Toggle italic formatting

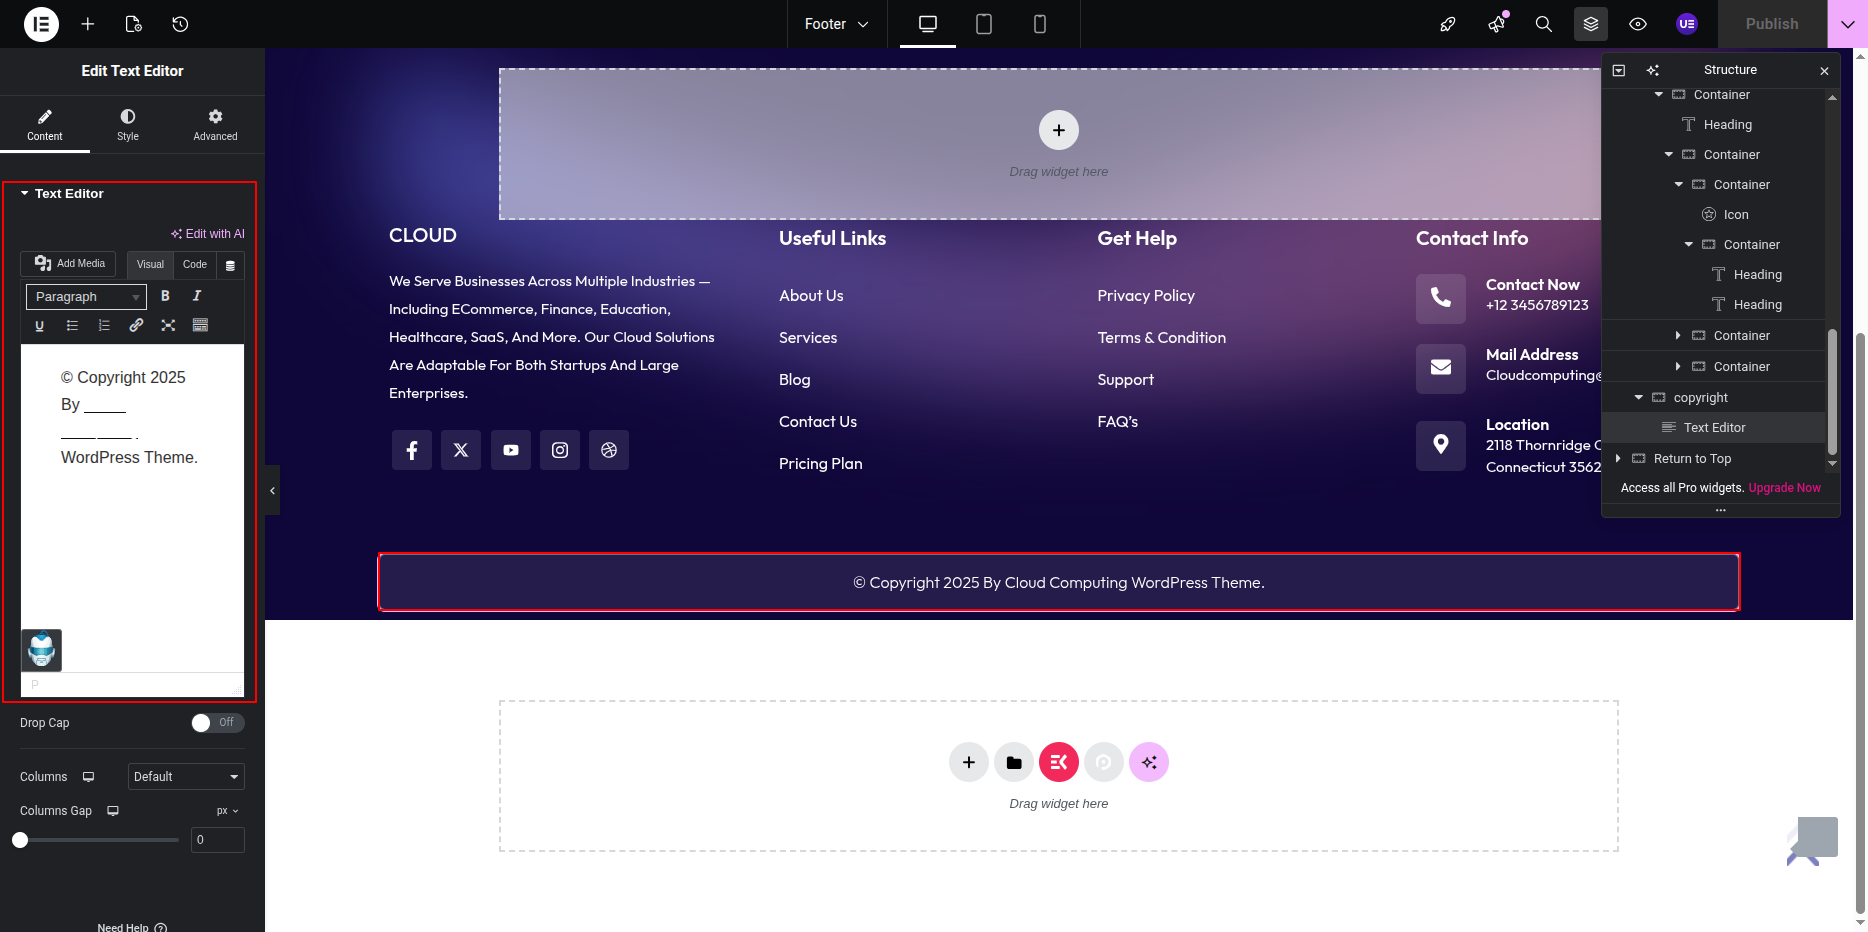197,296
